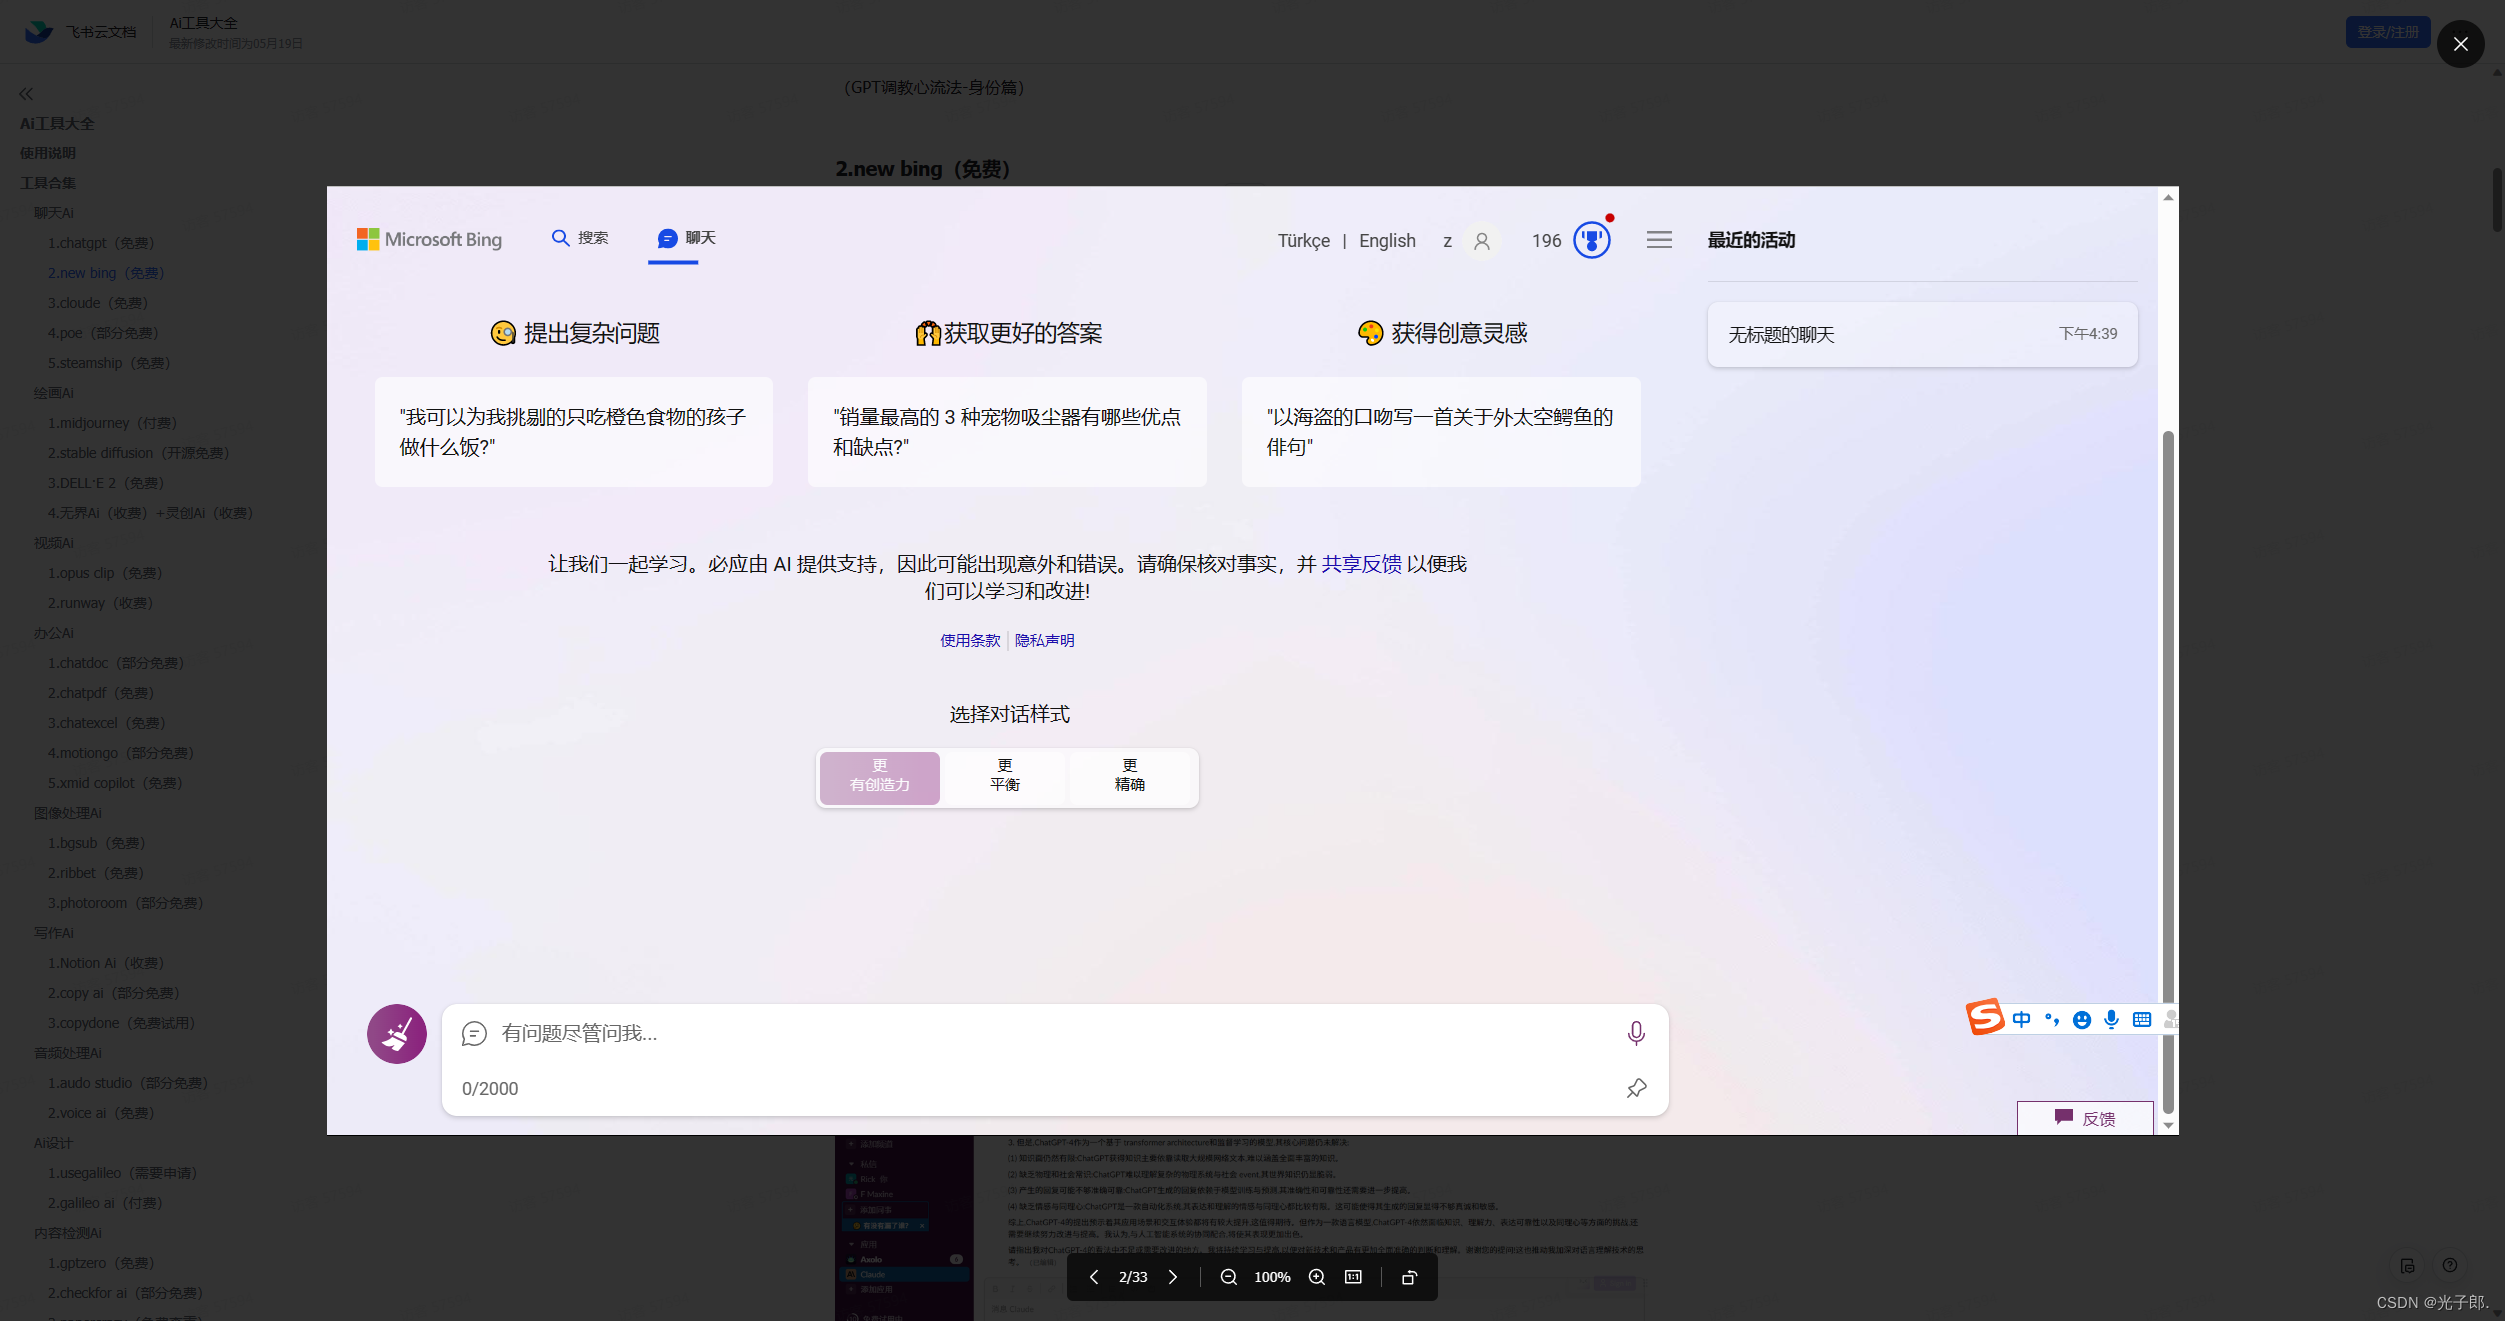This screenshot has height=1321, width=2505.
Task: Switch to the 聊天 chat tab
Action: (686, 238)
